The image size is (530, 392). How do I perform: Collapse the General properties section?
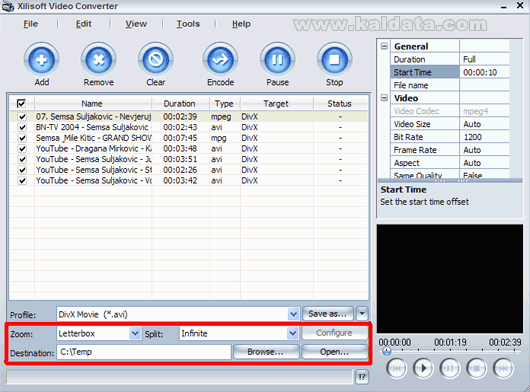[x=384, y=46]
